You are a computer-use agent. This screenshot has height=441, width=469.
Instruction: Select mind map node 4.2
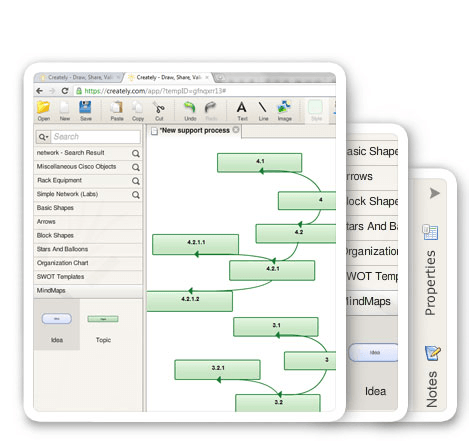click(x=296, y=234)
